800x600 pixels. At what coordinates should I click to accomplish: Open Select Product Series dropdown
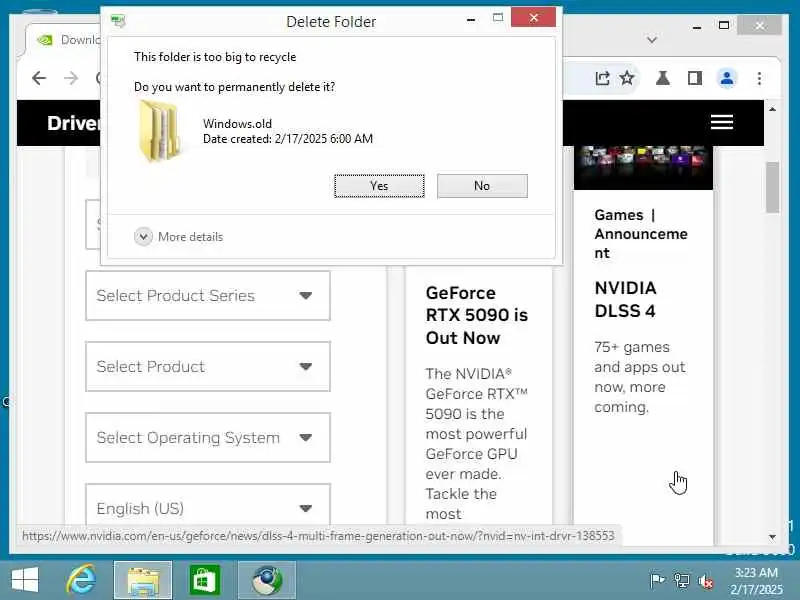[x=208, y=295]
